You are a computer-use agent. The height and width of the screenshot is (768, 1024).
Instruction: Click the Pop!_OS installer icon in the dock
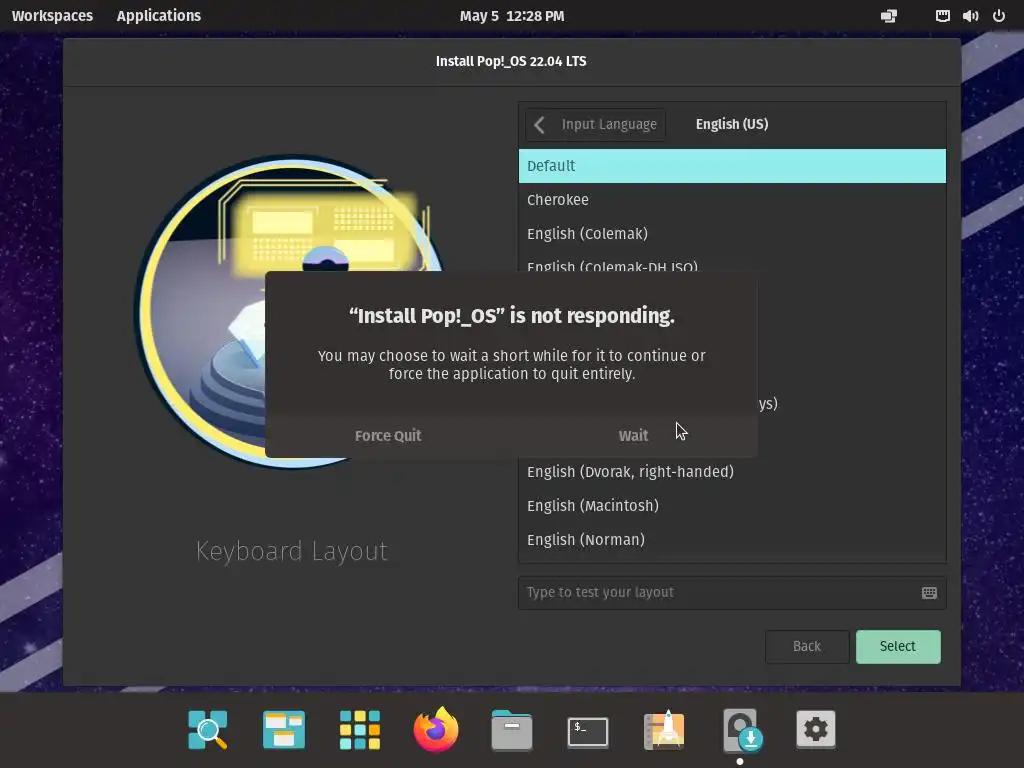741,729
